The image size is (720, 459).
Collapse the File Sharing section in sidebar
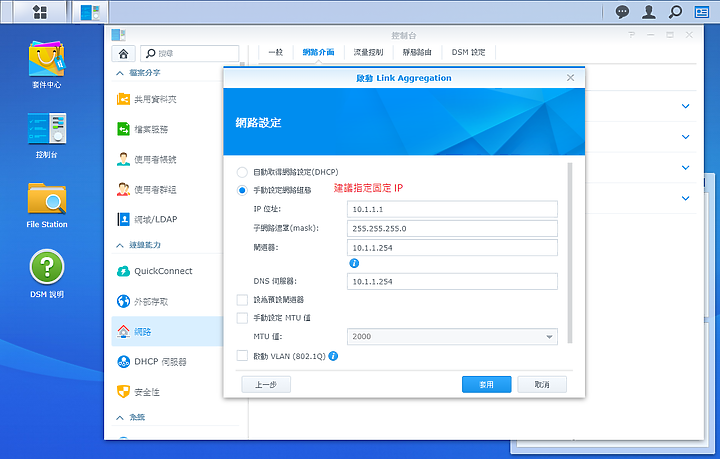tap(120, 73)
